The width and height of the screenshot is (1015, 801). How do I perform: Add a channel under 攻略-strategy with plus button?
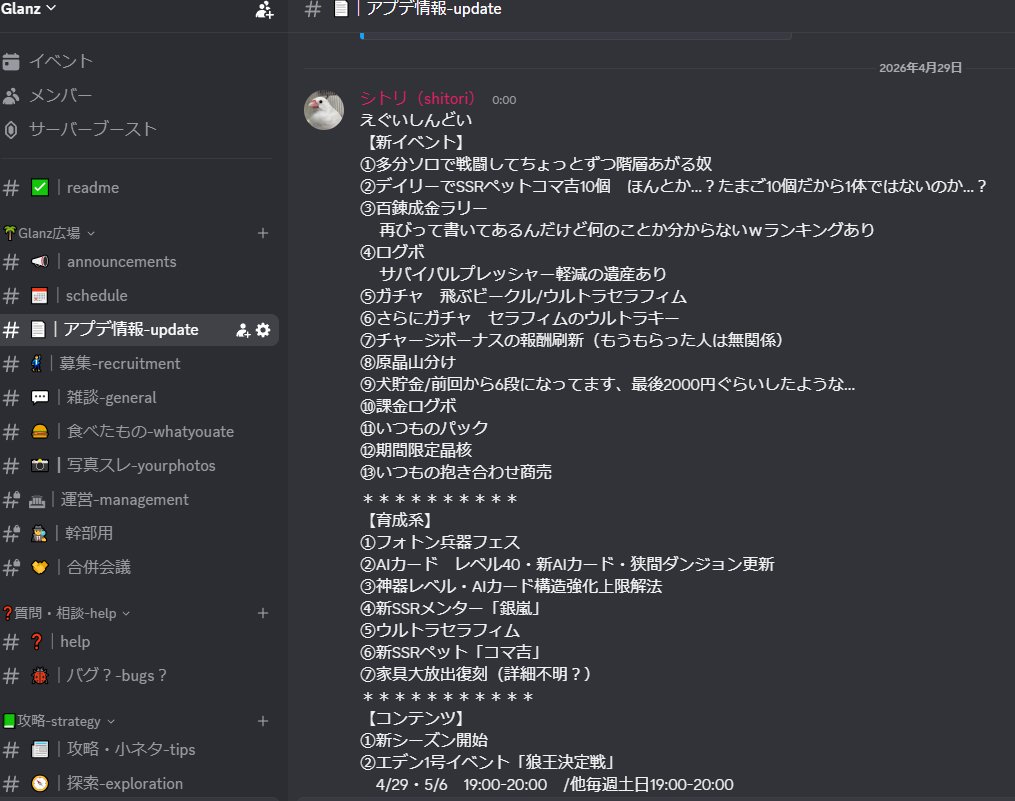262,720
